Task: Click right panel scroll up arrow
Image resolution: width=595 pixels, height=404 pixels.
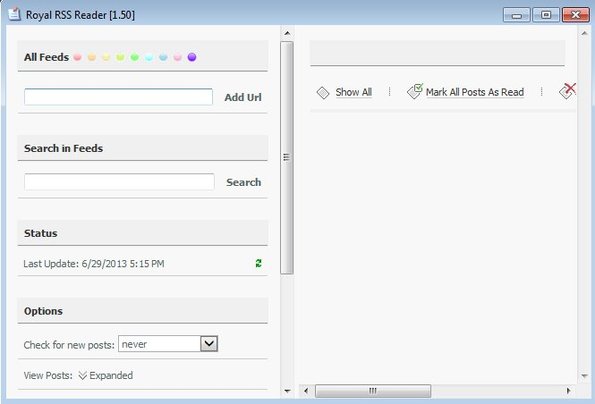Action: click(x=584, y=33)
